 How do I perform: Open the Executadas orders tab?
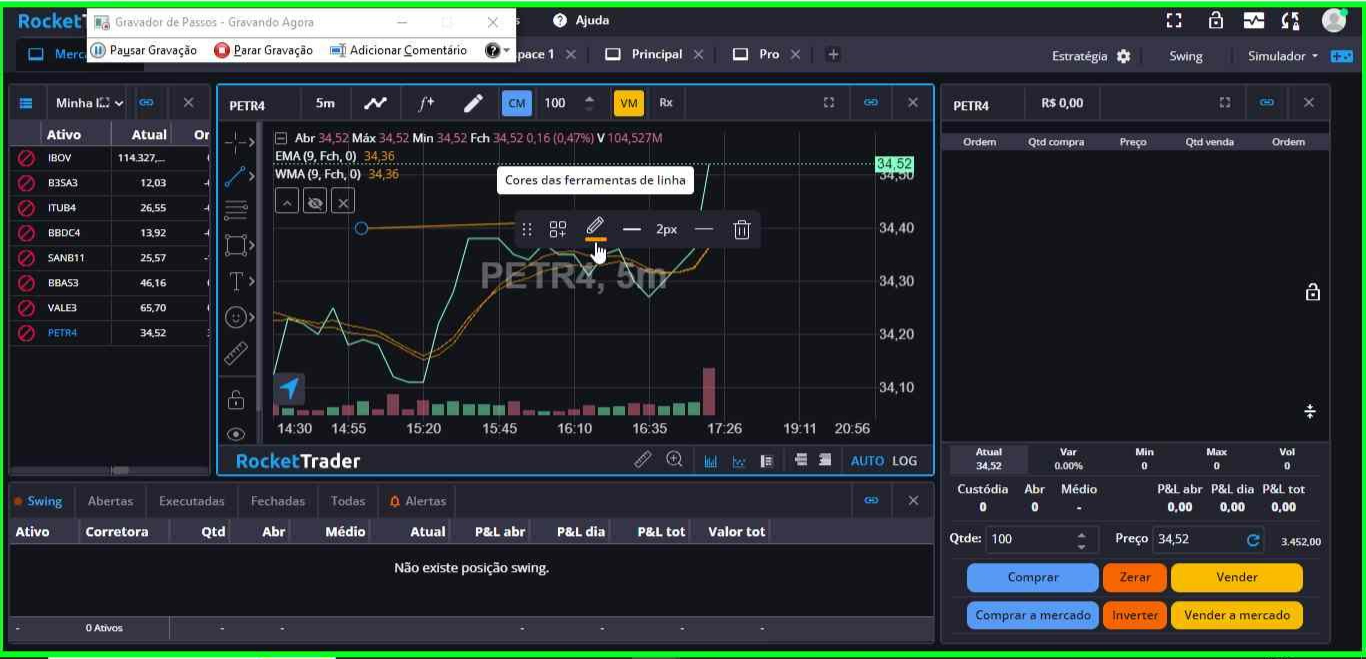(x=192, y=501)
